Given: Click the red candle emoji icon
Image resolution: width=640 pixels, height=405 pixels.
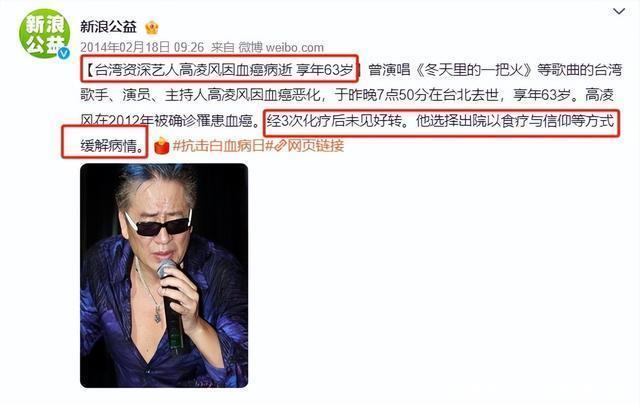Looking at the screenshot, I should click(x=162, y=146).
